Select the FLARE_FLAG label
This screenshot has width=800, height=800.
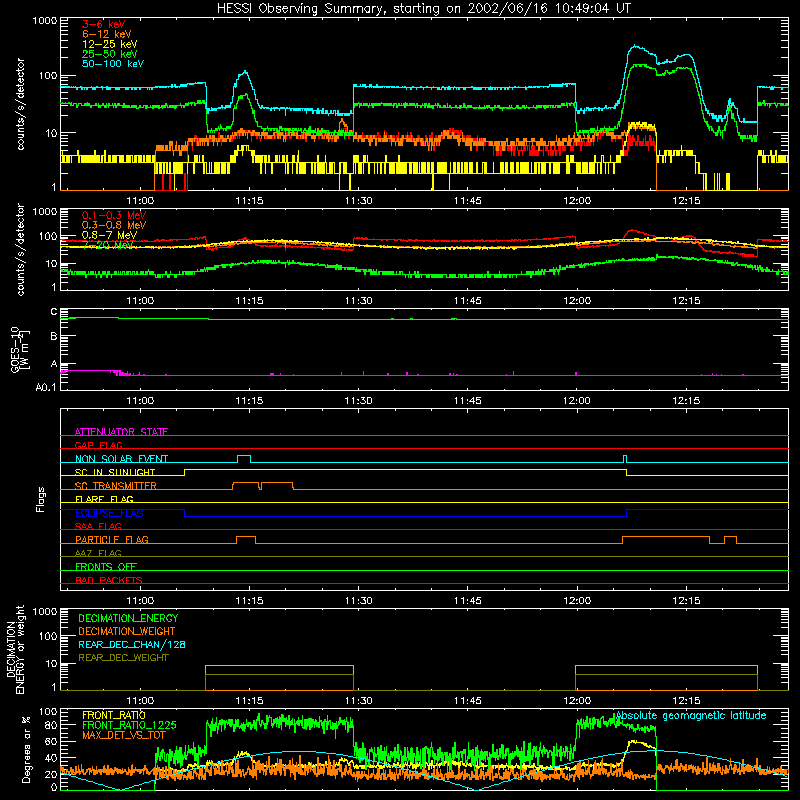point(104,499)
